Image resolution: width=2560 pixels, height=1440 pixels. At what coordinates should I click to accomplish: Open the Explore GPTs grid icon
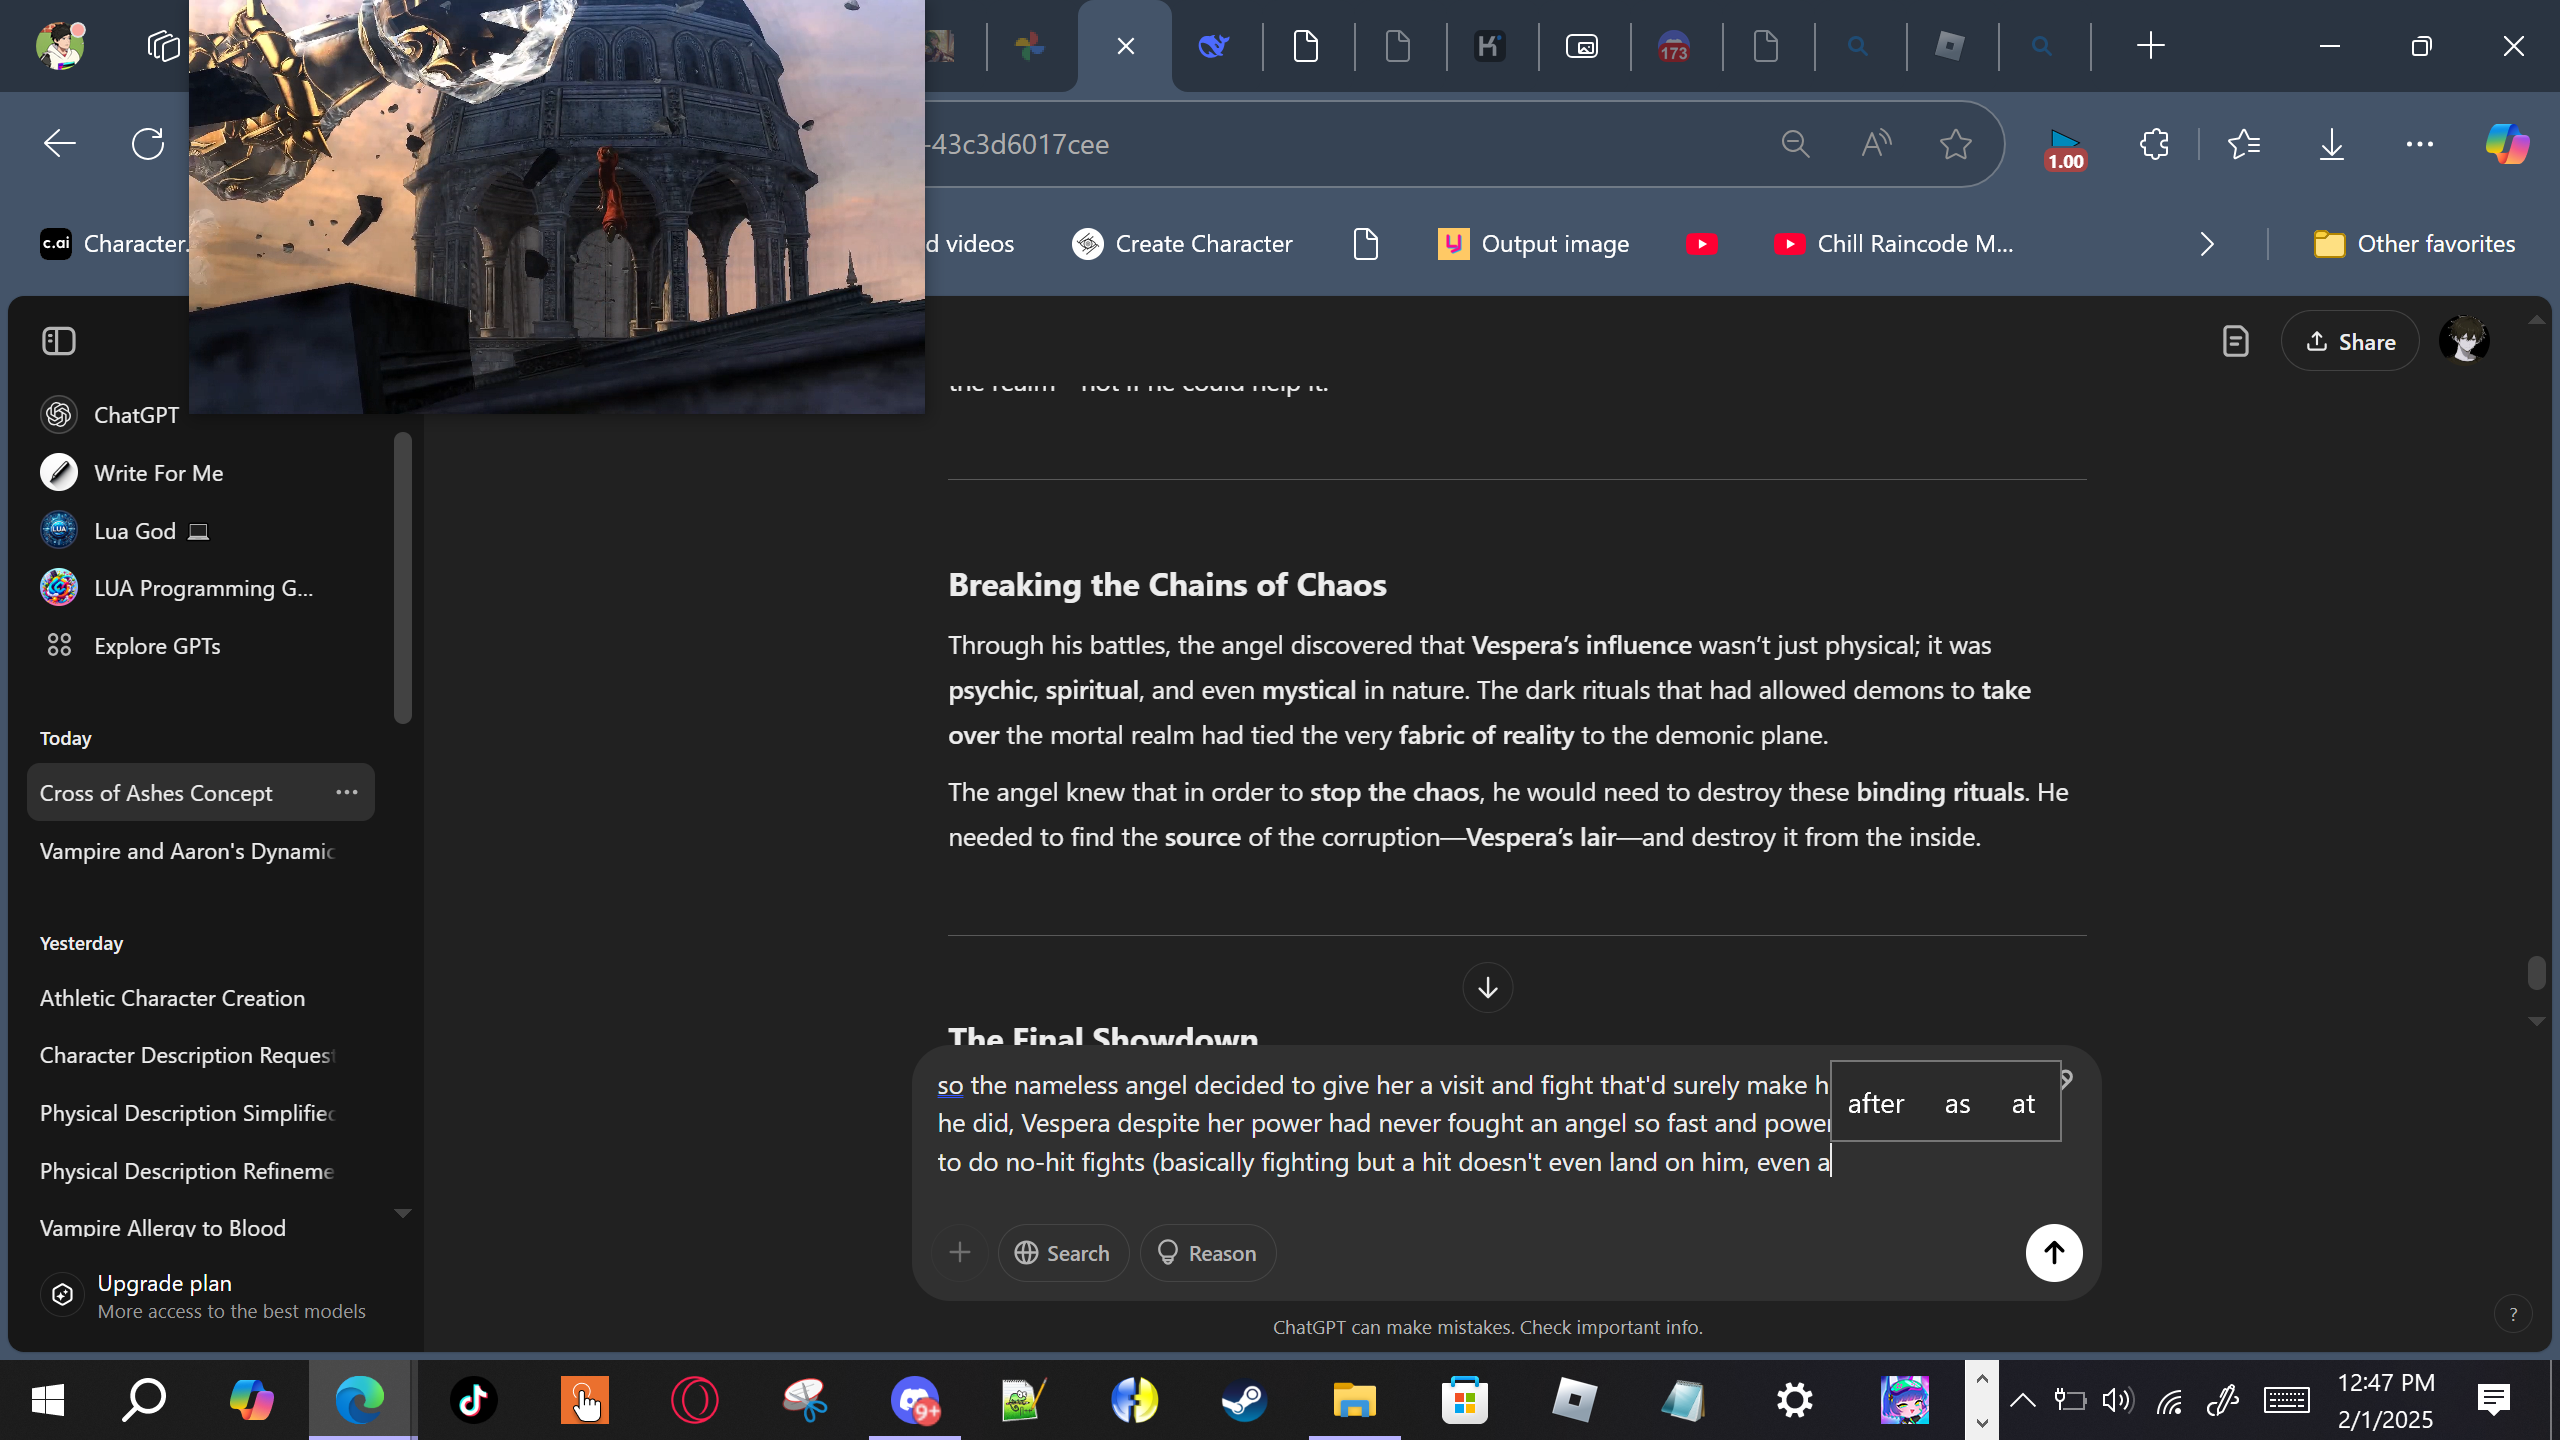[x=59, y=645]
